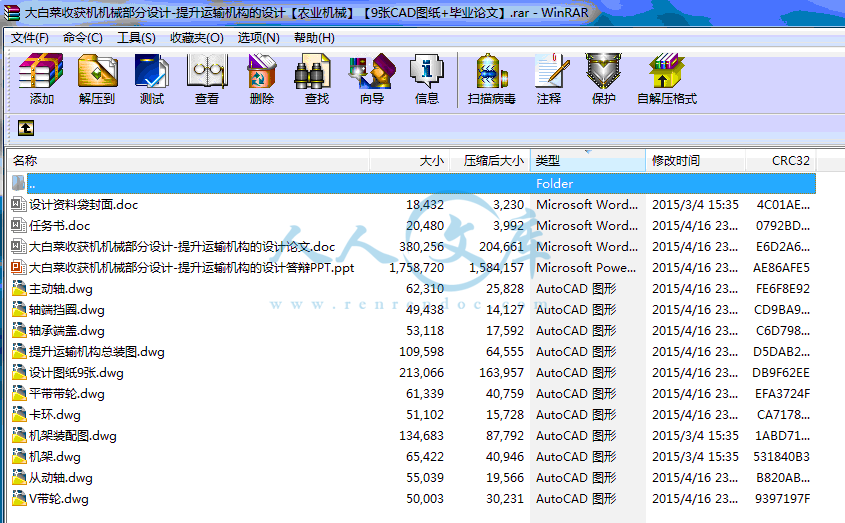Viewport: 845px width, 523px height.
Task: Select the 设计论文.doc file
Action: tap(182, 246)
